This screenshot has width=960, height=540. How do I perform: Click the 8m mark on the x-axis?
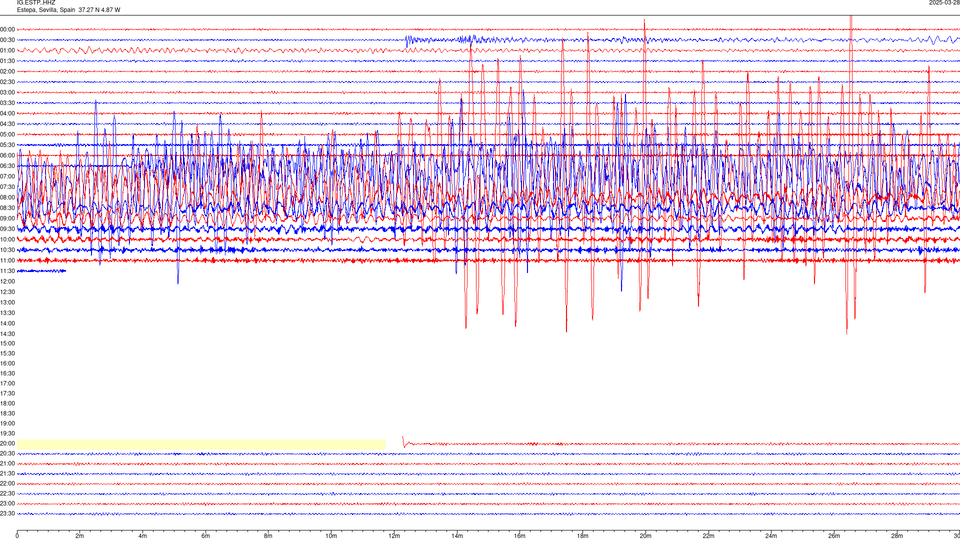pyautogui.click(x=268, y=536)
